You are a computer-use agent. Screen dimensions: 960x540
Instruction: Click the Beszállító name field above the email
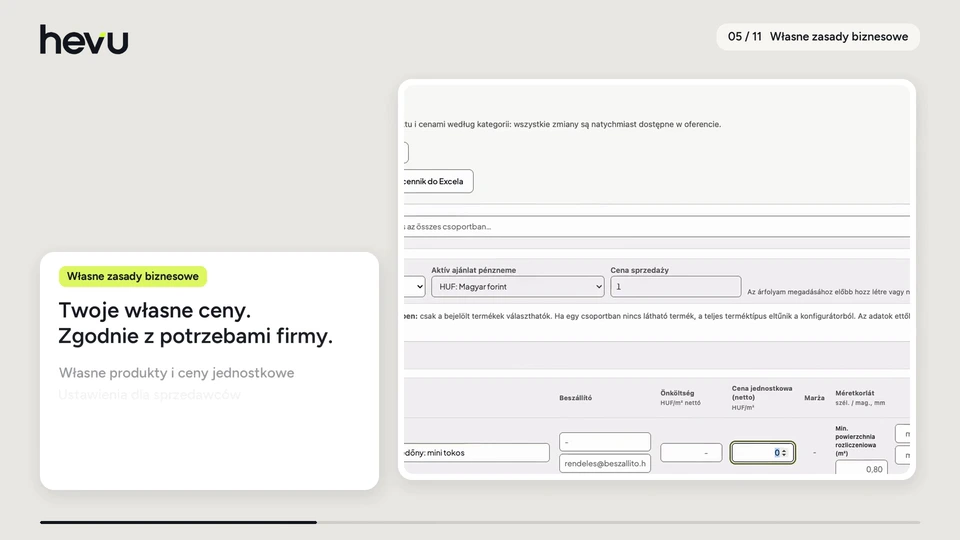coord(605,441)
